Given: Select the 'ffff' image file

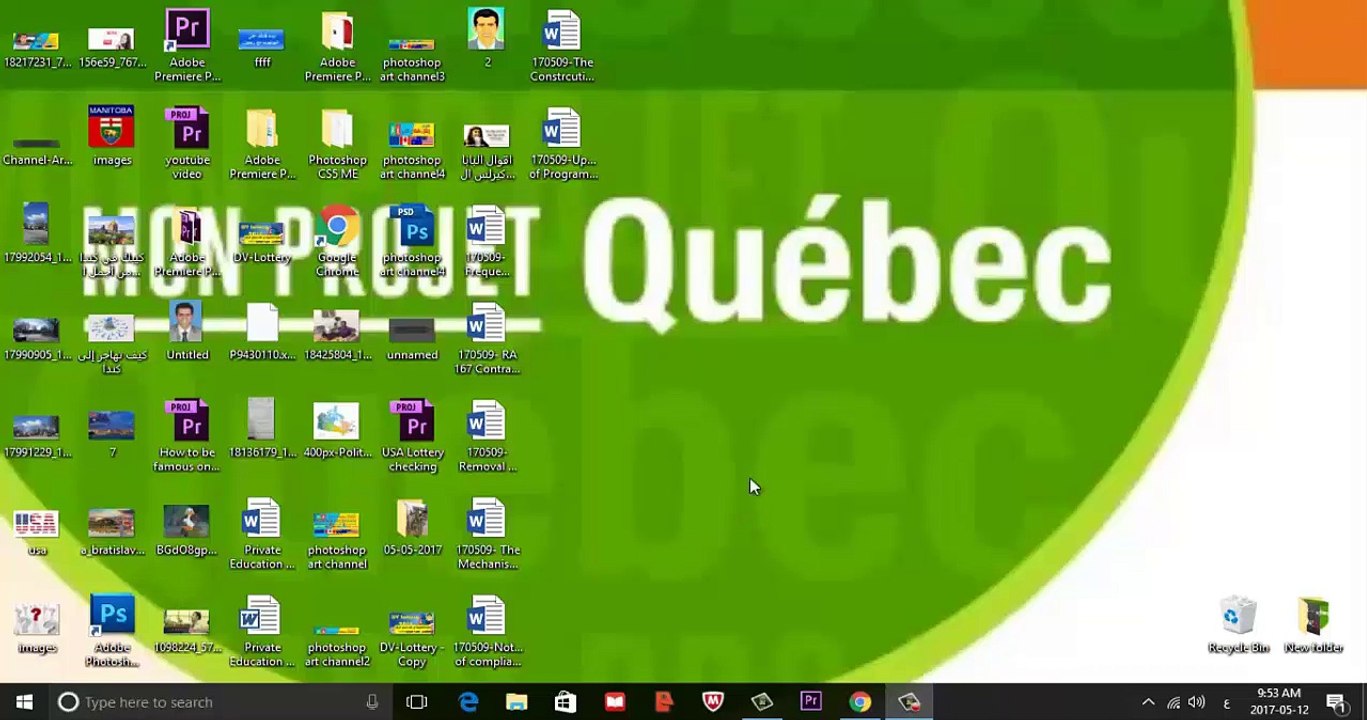Looking at the screenshot, I should click(x=262, y=47).
